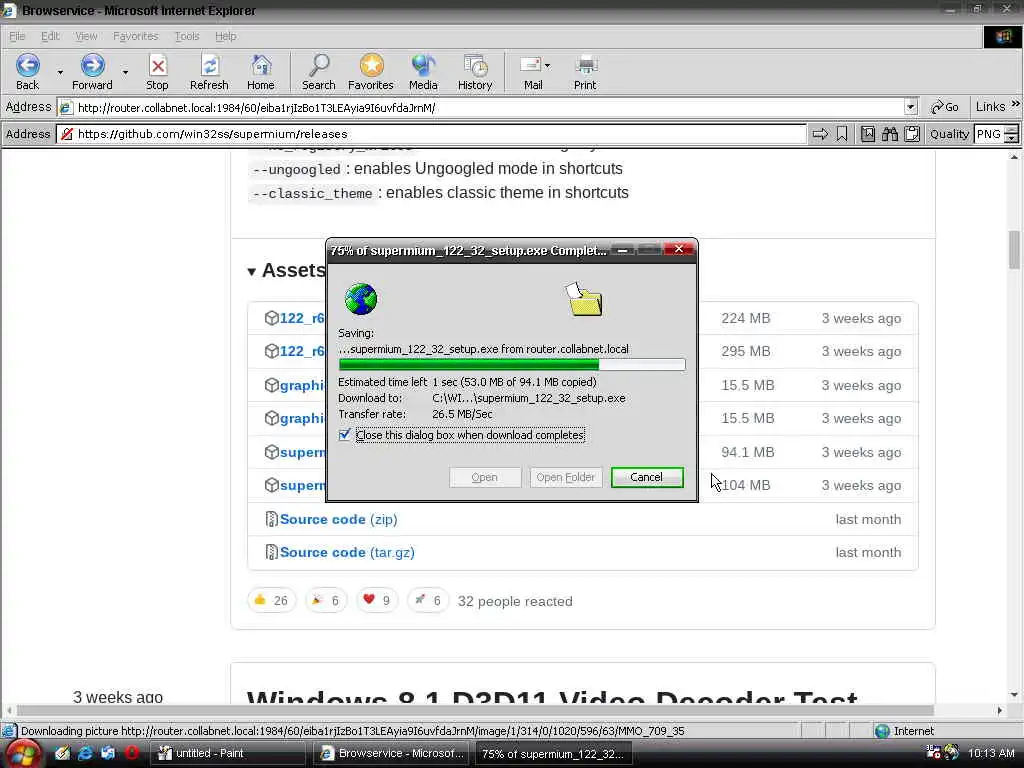This screenshot has width=1024, height=768.
Task: Click the Browservice github.com address field
Action: (x=432, y=134)
